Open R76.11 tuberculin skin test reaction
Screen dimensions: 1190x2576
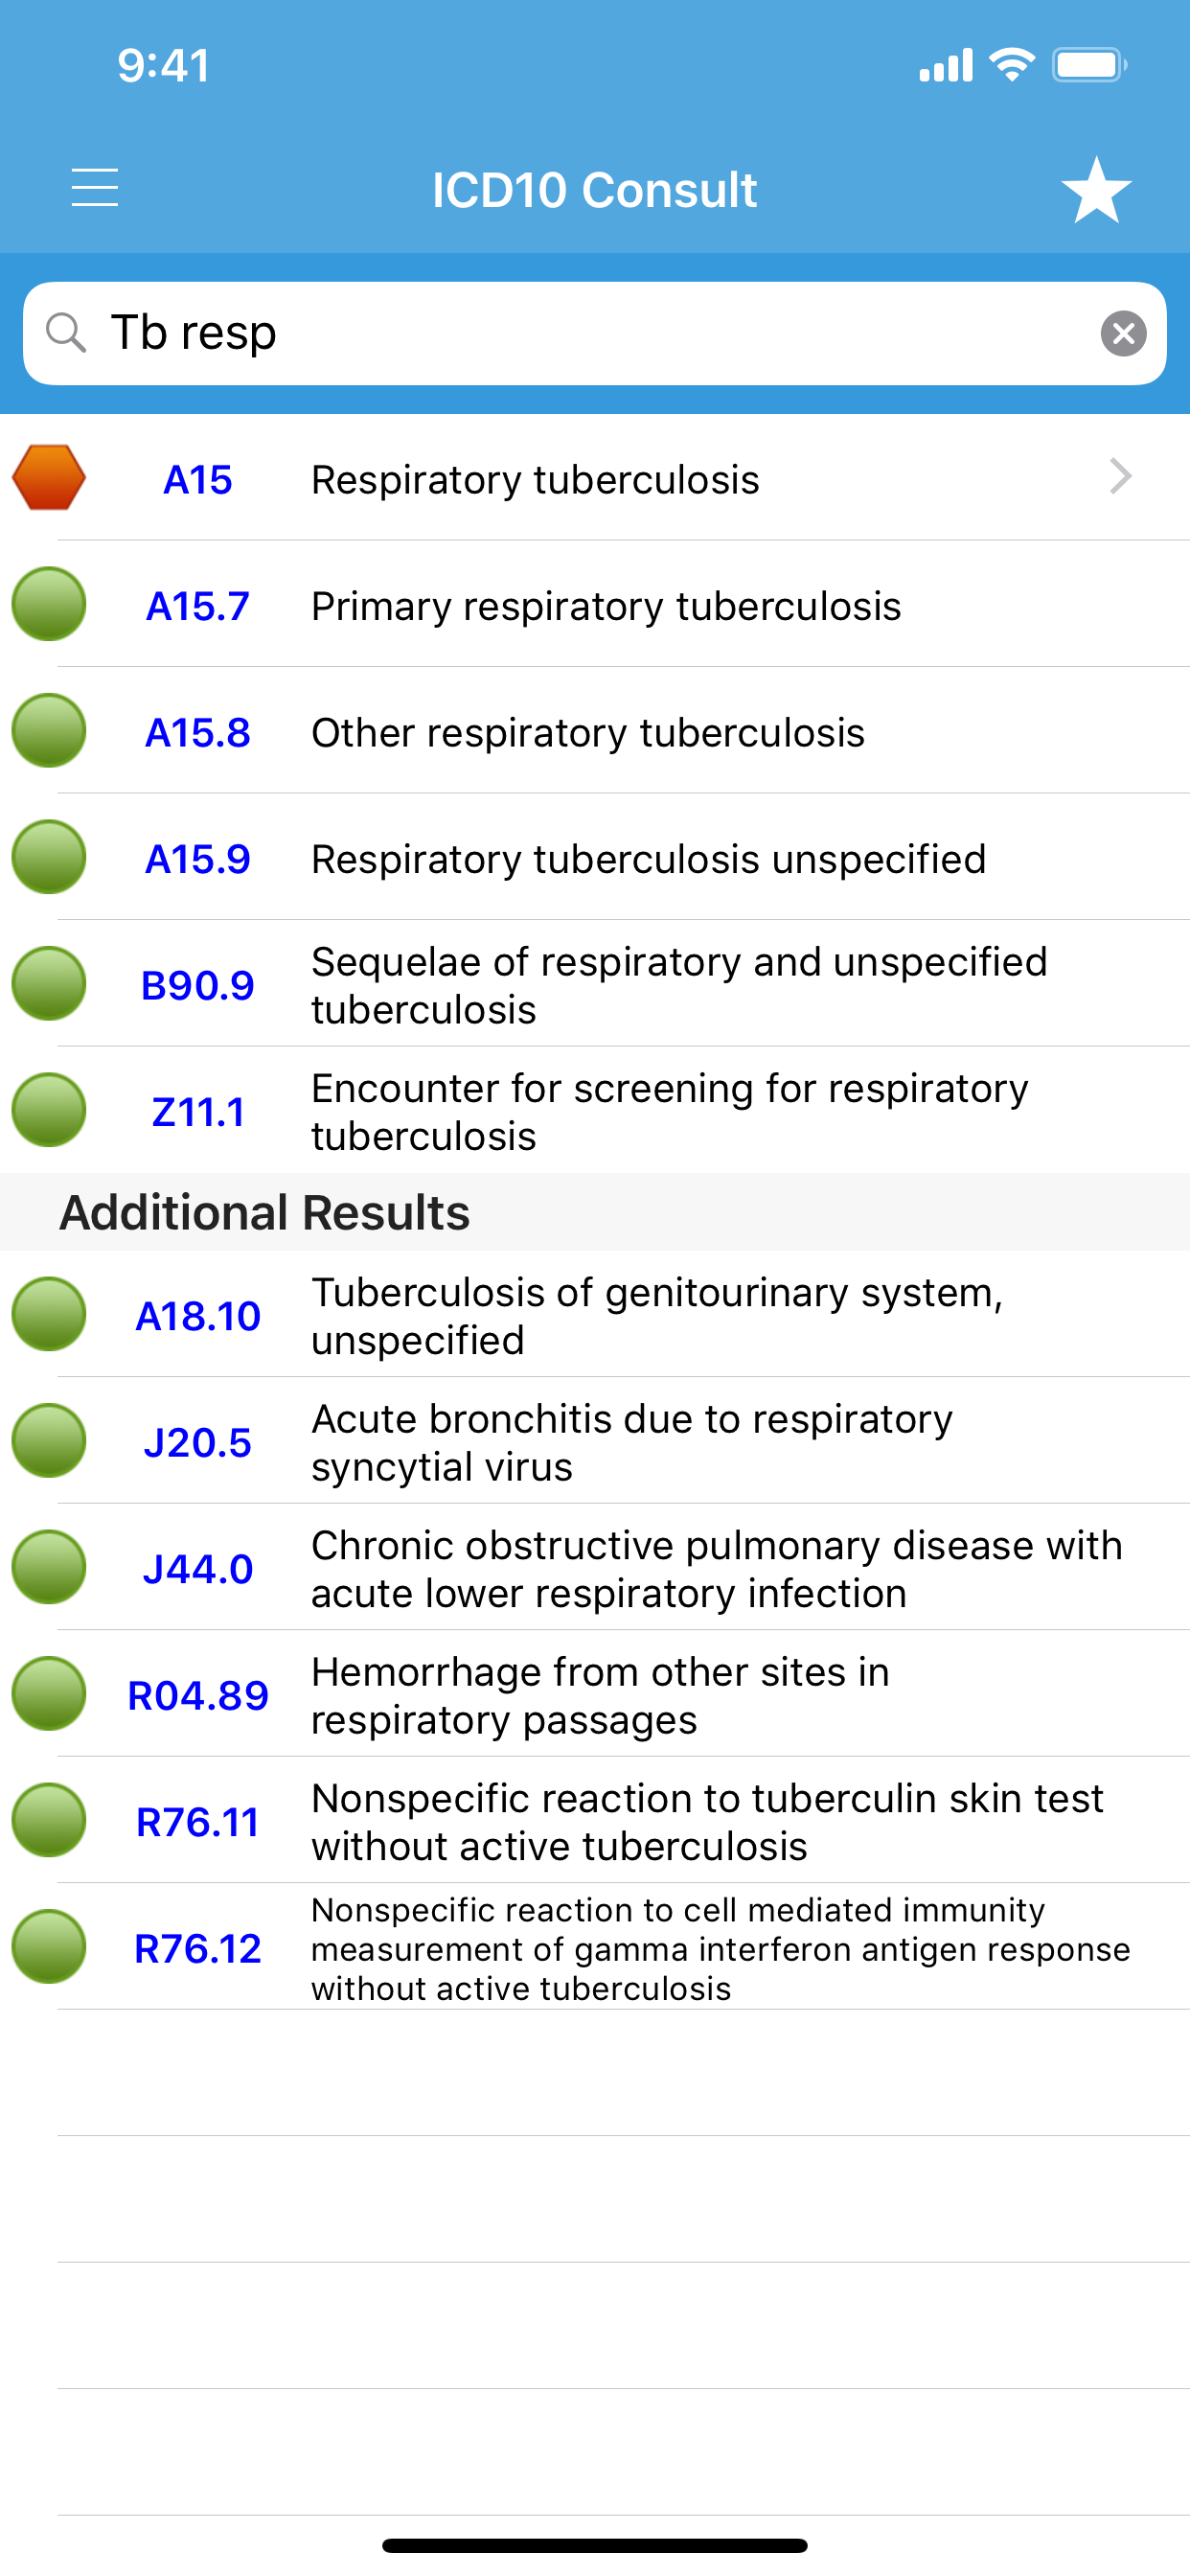[595, 1821]
